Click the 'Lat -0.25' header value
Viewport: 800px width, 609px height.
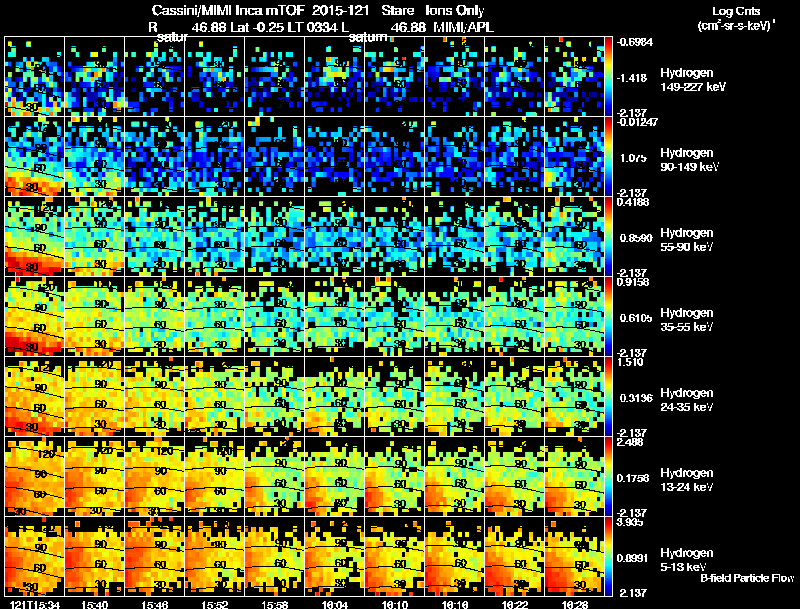[258, 27]
